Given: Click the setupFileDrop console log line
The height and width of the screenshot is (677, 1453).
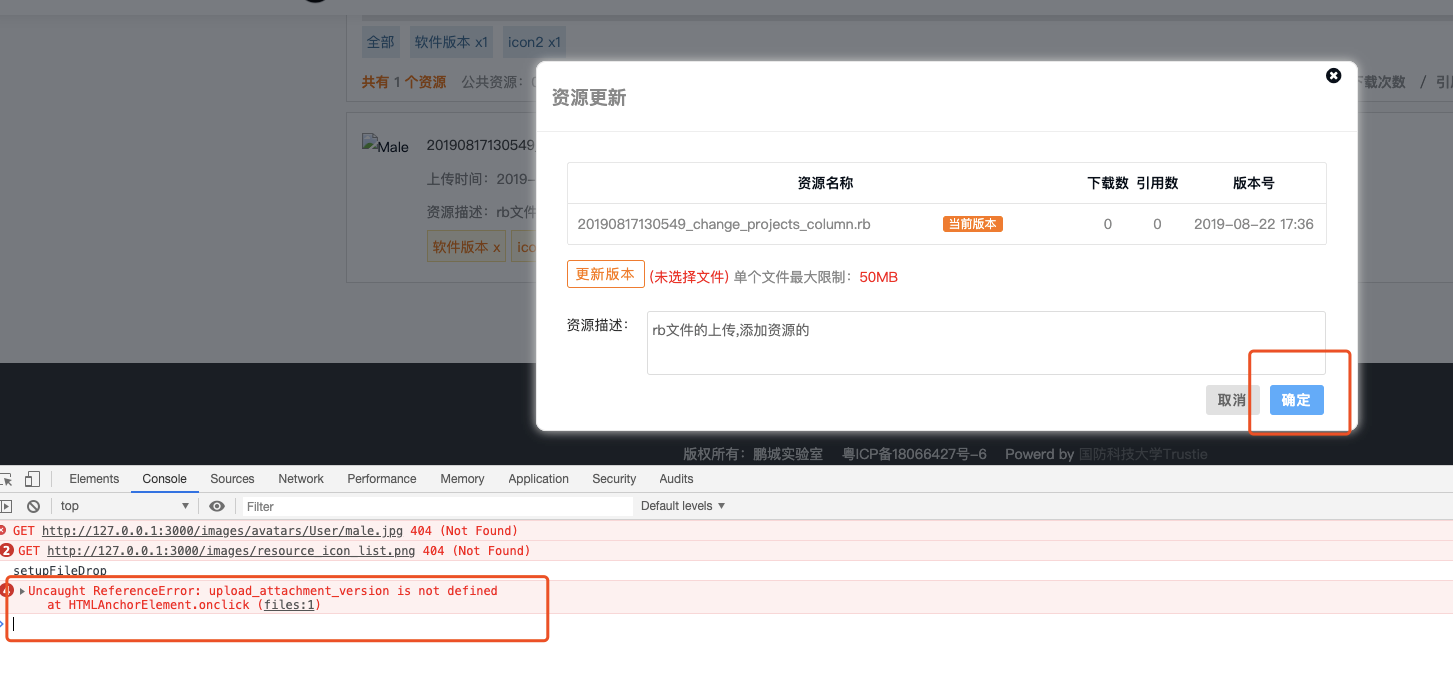Looking at the screenshot, I should 60,571.
